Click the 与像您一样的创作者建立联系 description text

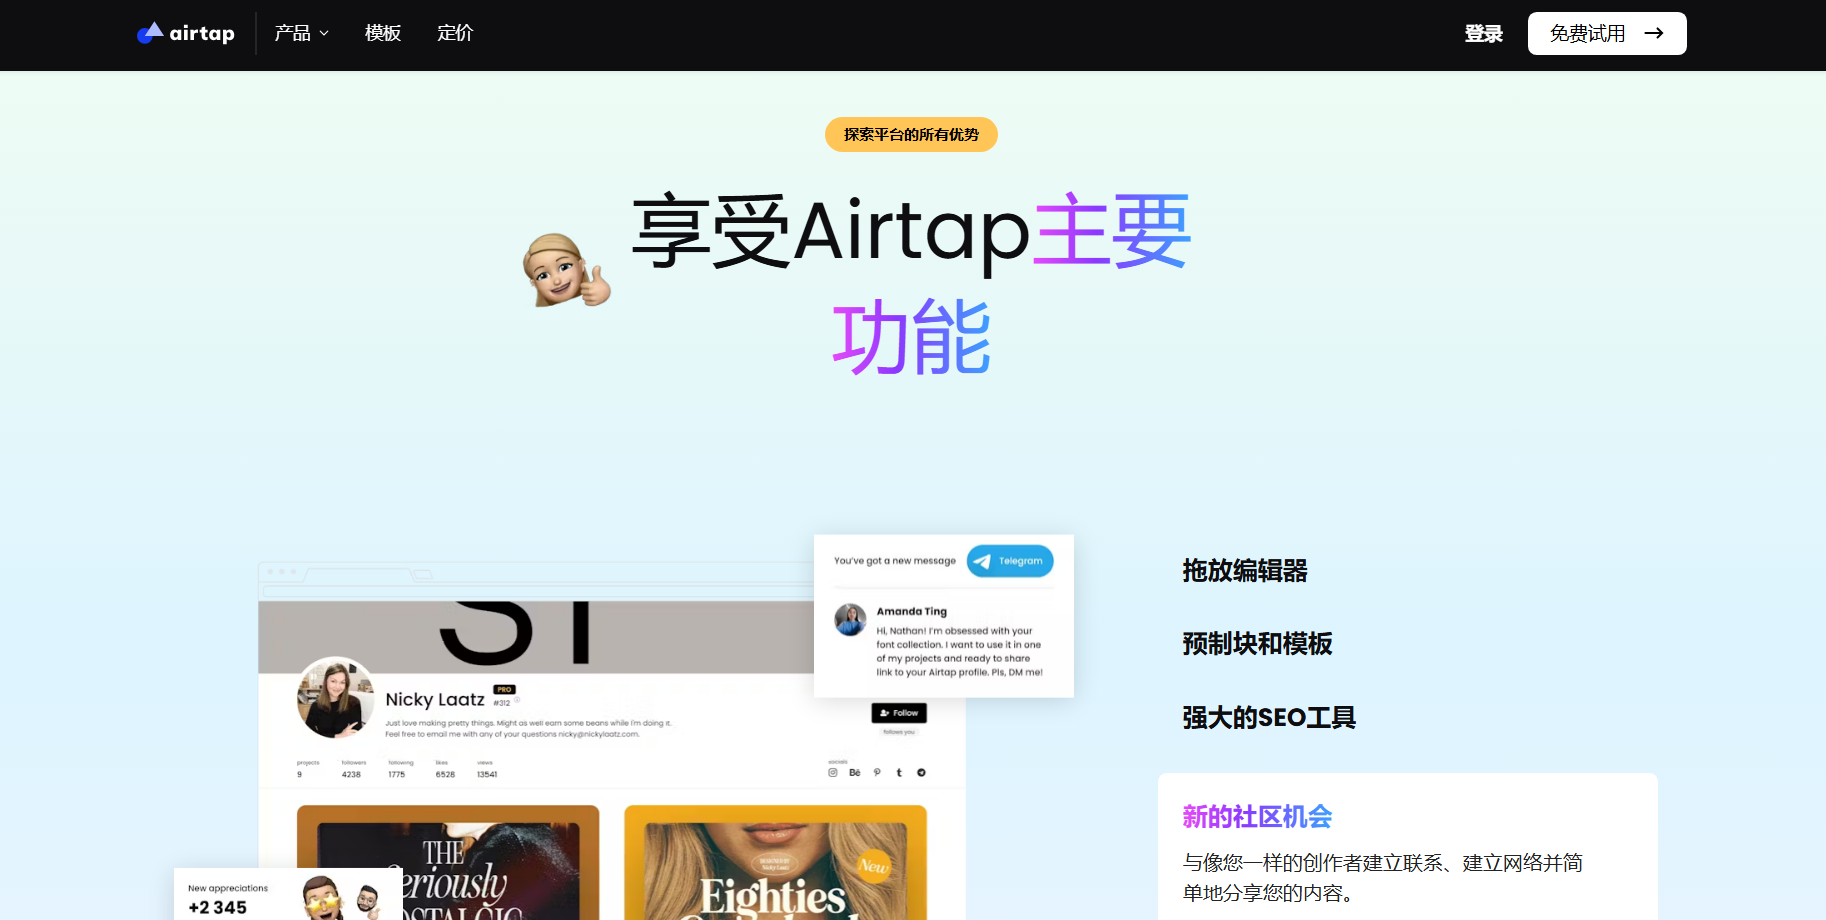point(1383,877)
